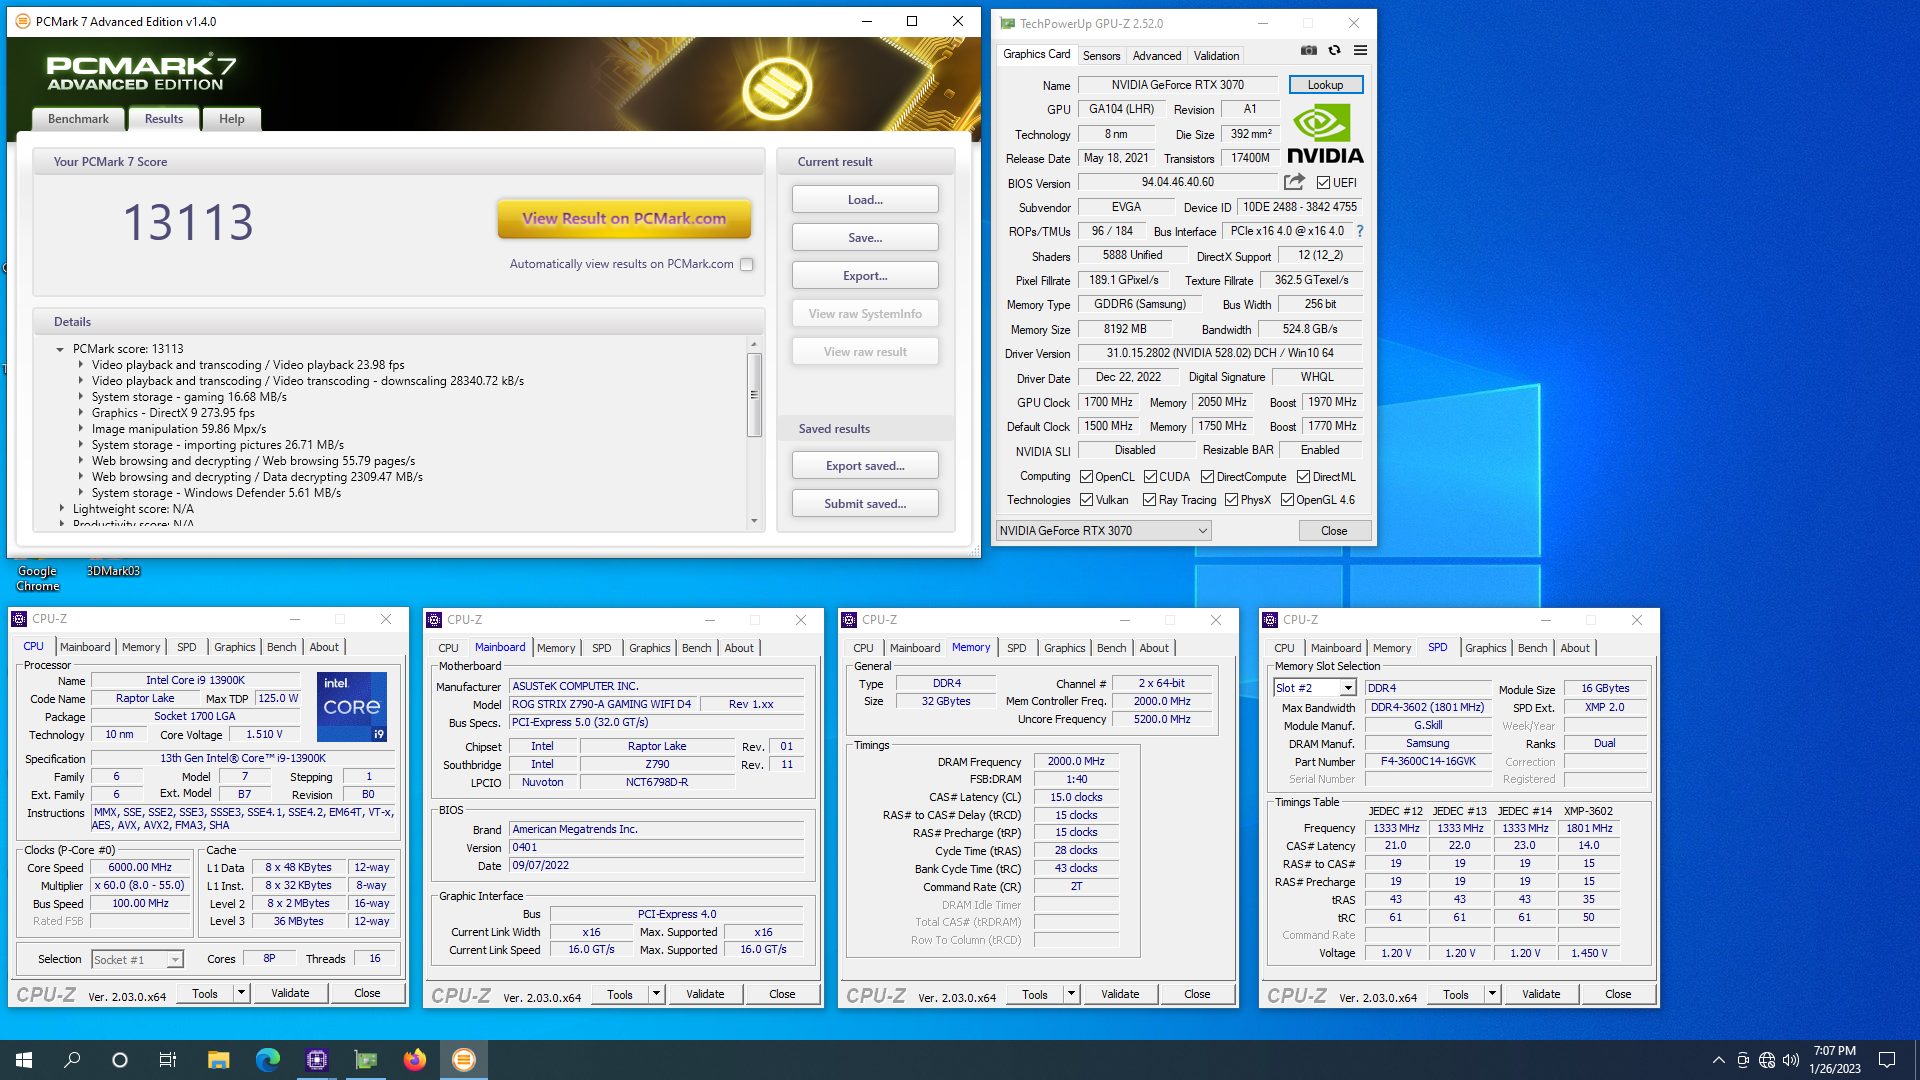
Task: Open the Bench tab in the CPU-Z CPU window
Action: 281,647
